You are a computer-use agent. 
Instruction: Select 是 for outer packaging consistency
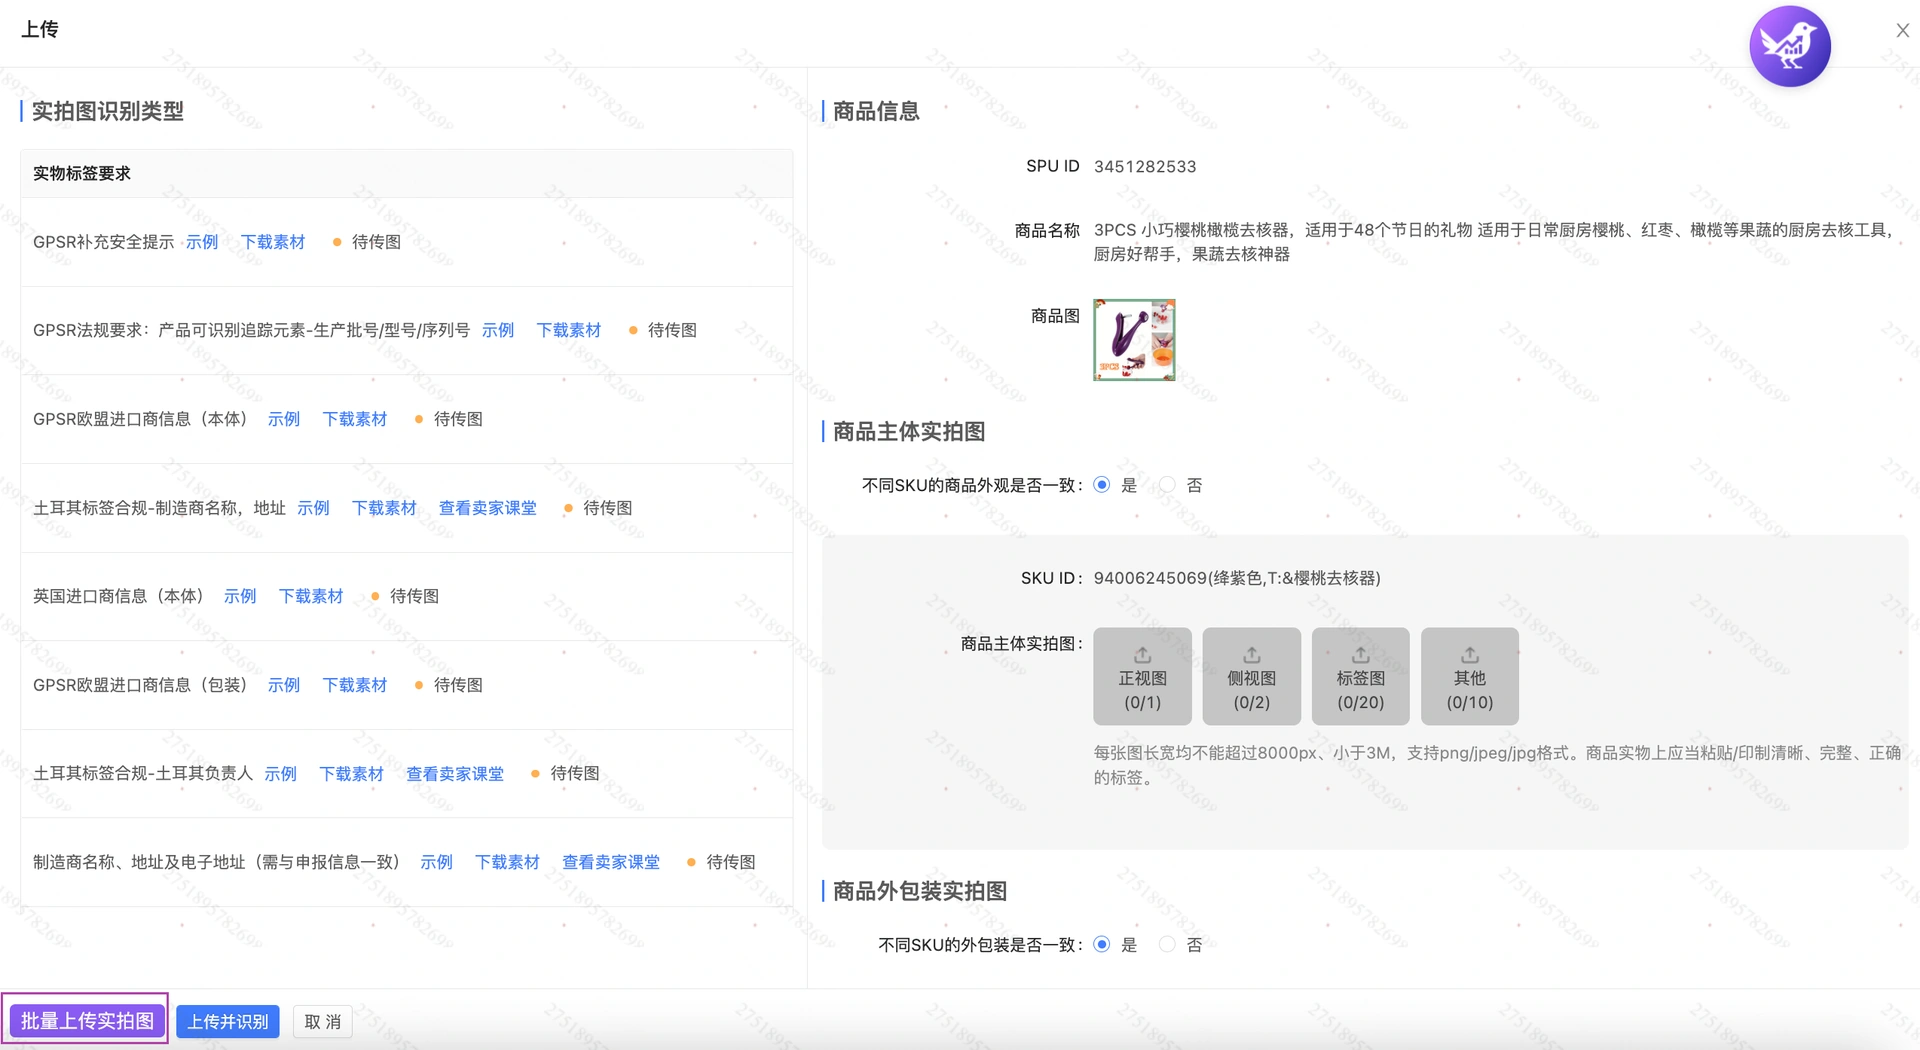(1102, 944)
